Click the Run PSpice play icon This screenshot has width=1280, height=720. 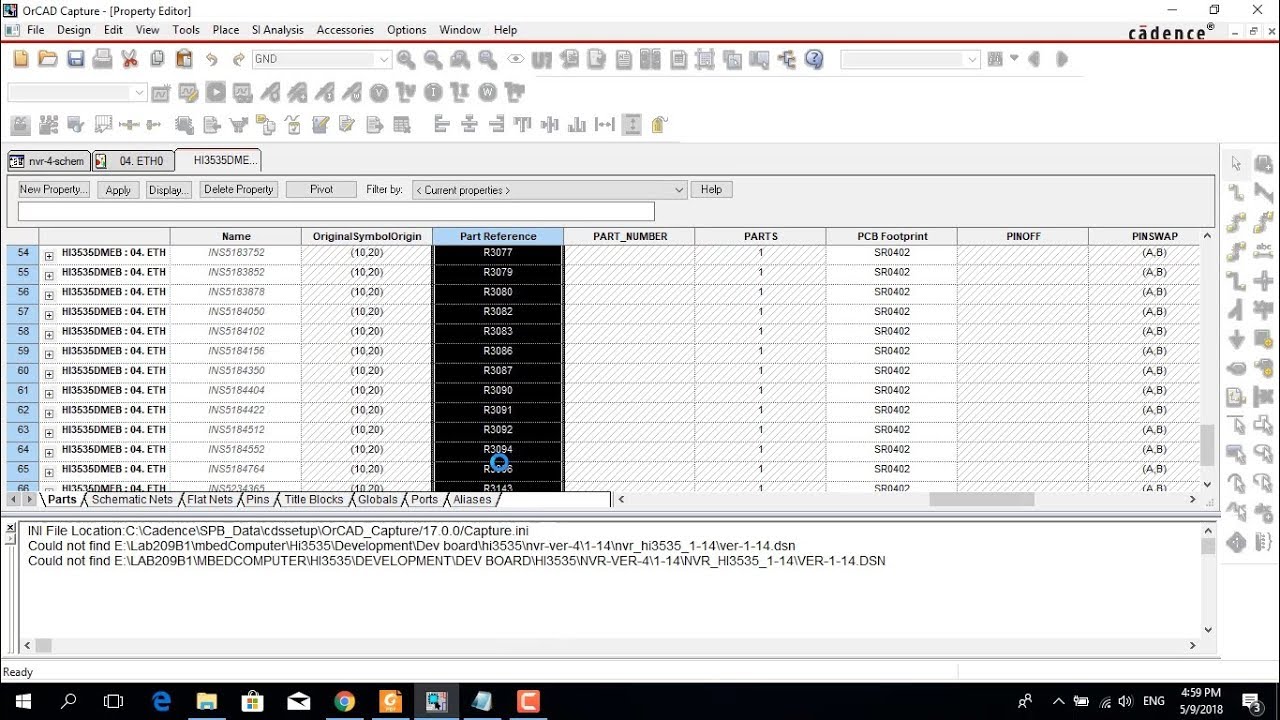pyautogui.click(x=216, y=93)
